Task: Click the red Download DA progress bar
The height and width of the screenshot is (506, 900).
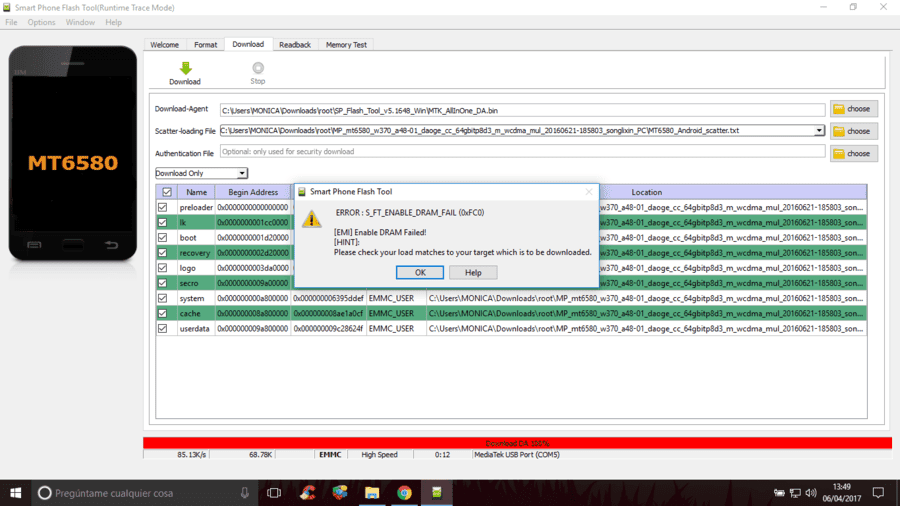Action: [517, 443]
